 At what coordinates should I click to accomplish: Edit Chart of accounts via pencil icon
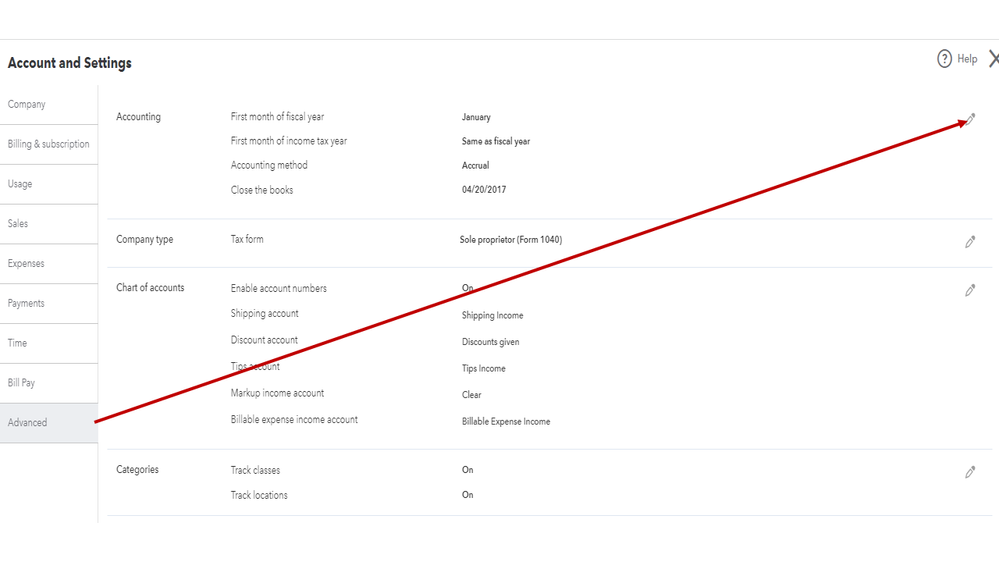point(970,290)
